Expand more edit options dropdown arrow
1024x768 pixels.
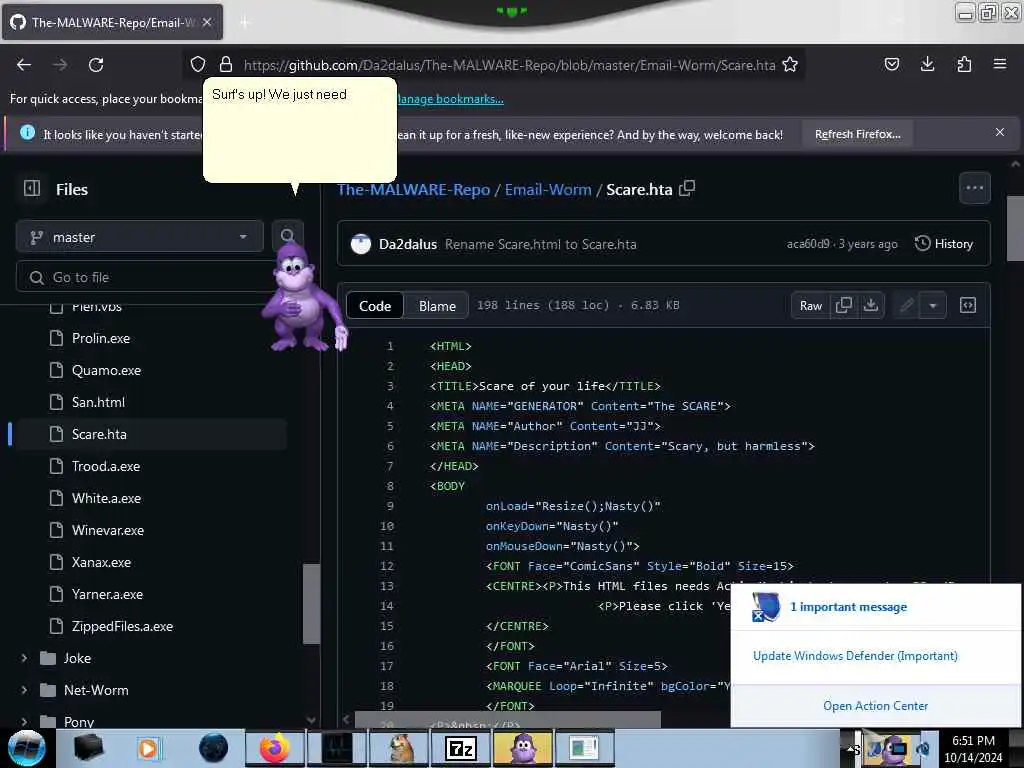933,305
